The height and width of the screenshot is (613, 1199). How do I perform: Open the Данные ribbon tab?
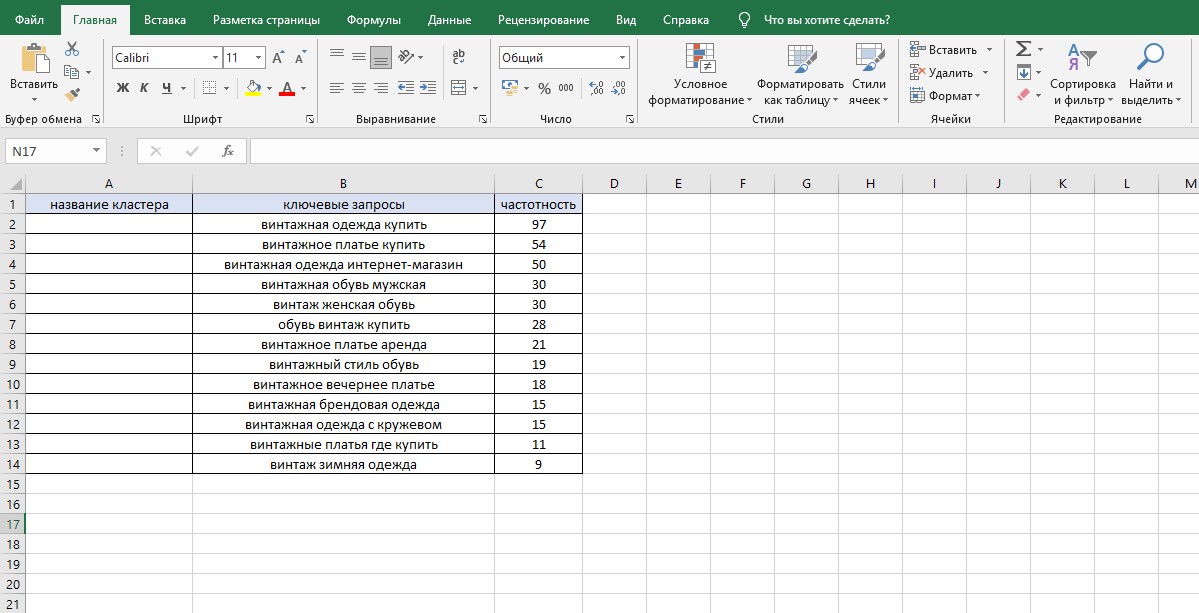[x=450, y=20]
